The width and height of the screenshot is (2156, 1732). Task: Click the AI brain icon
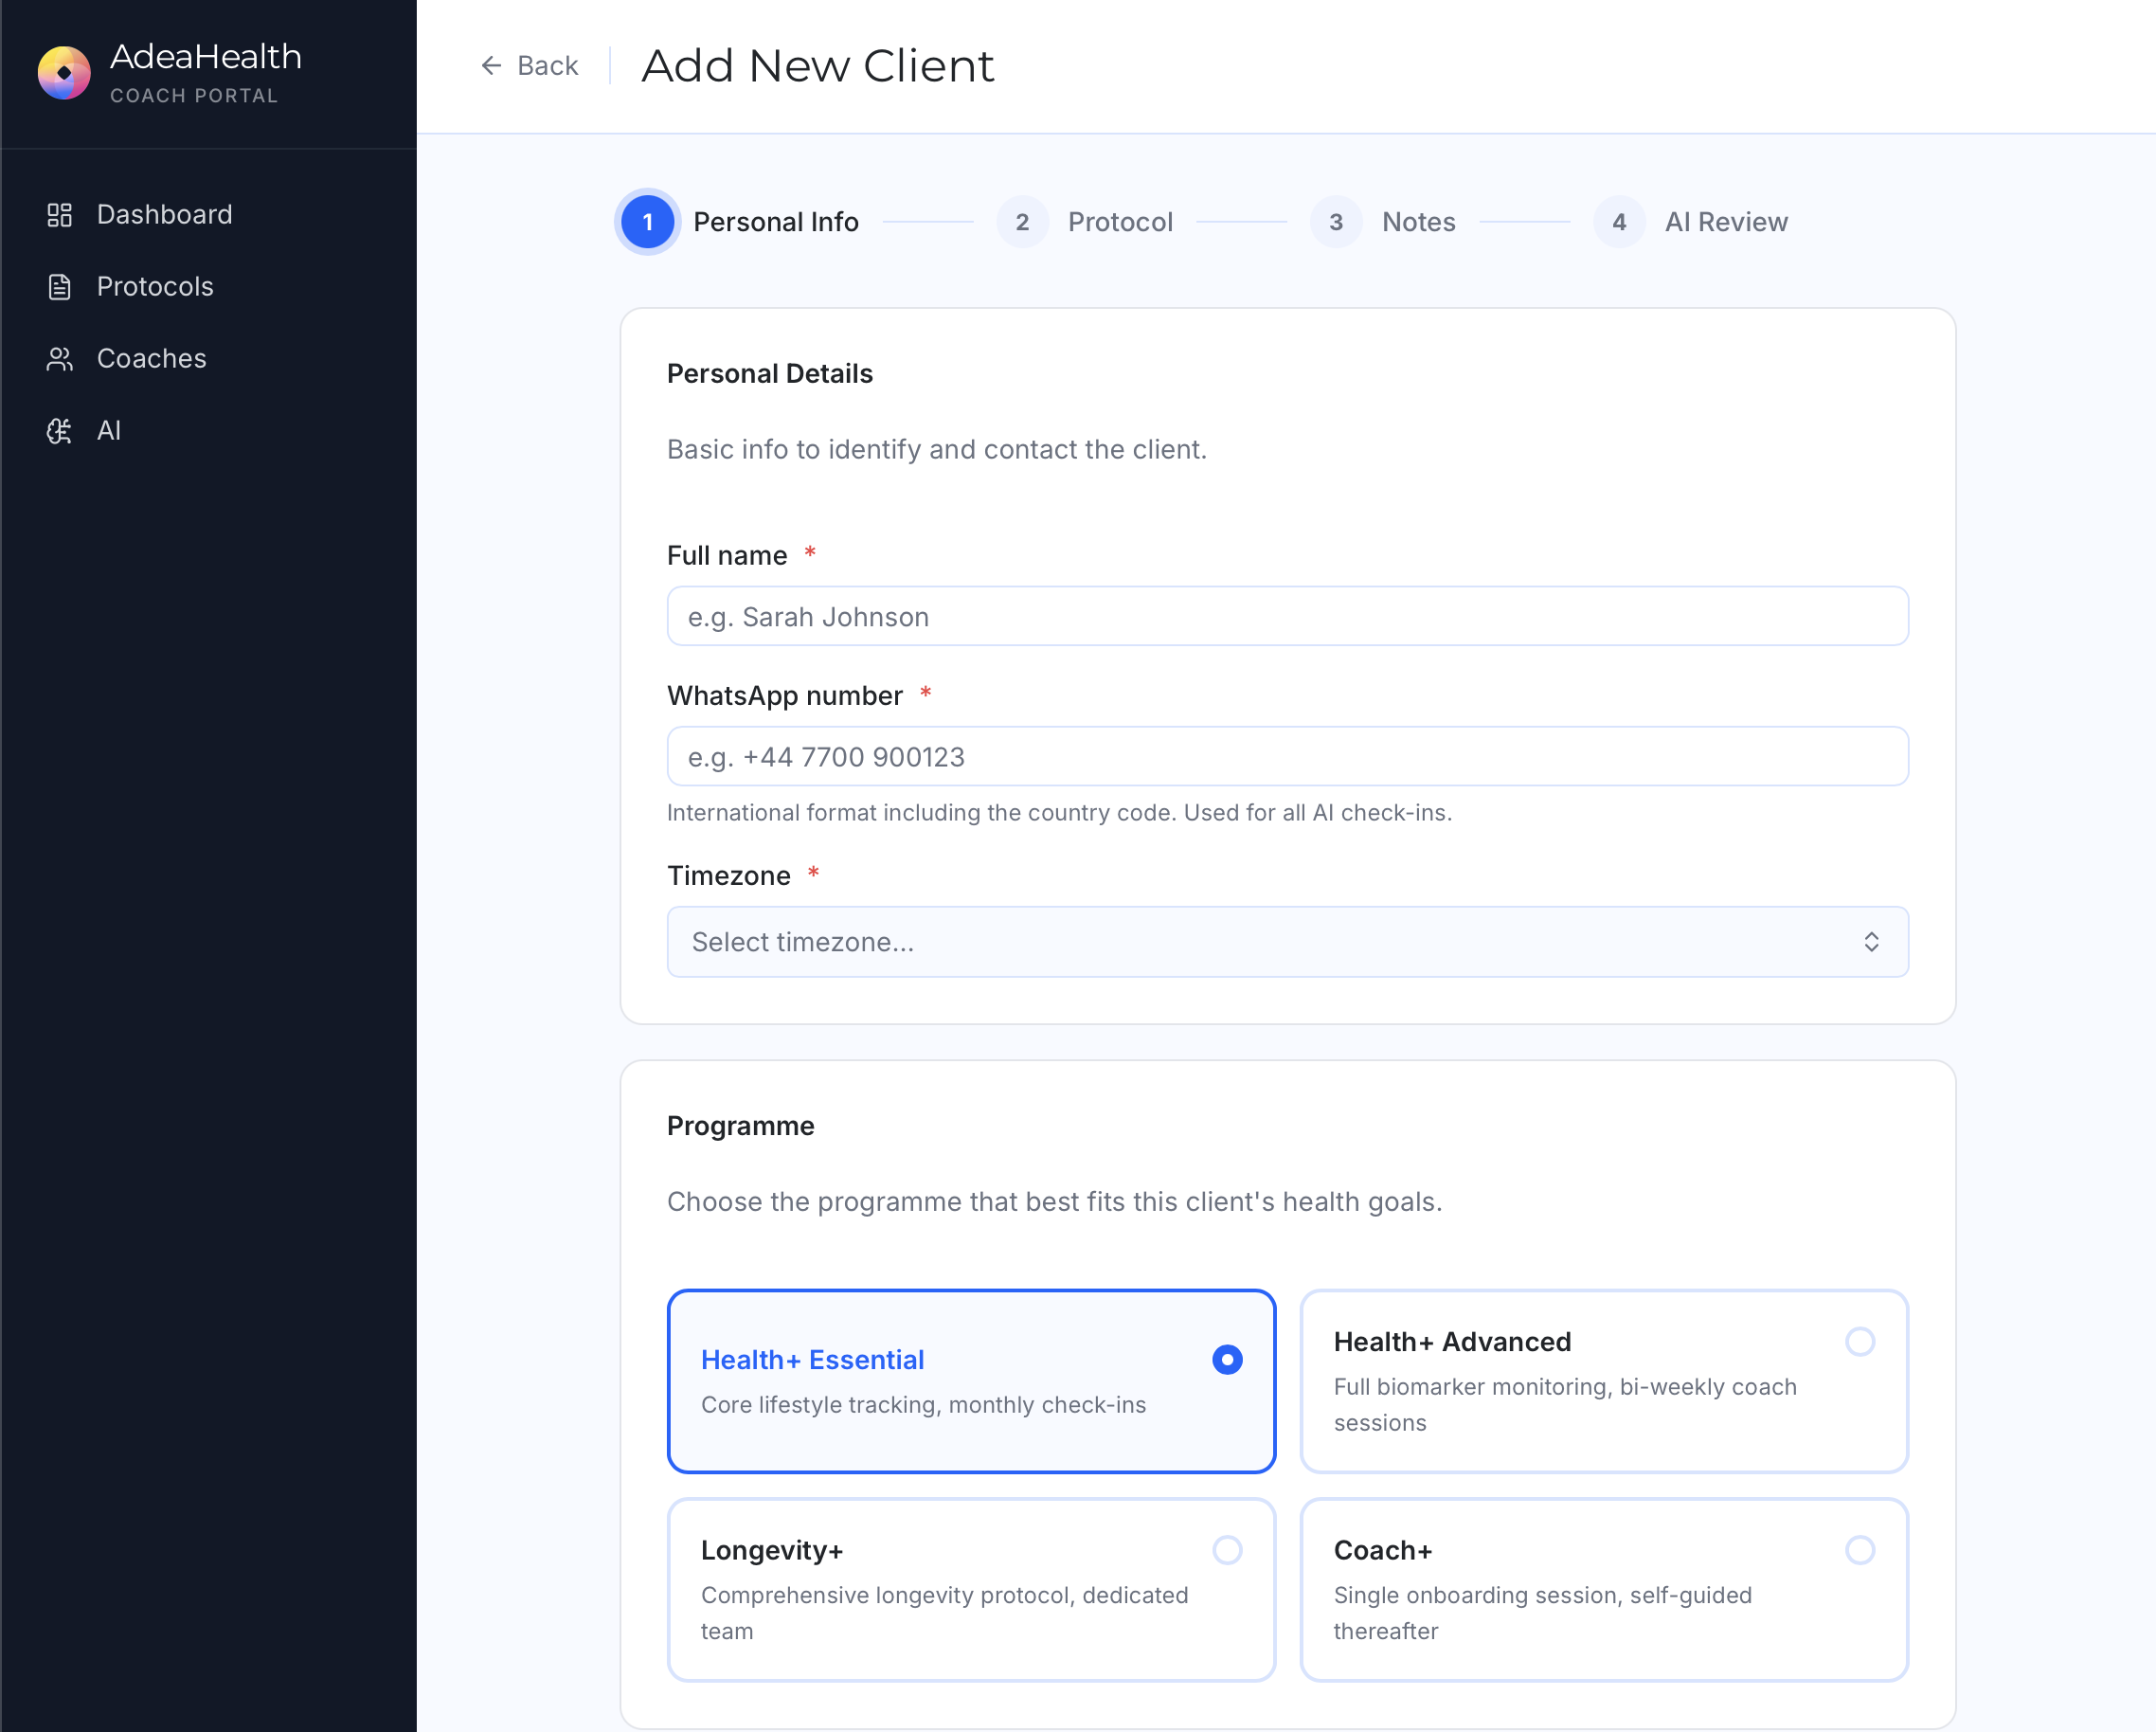click(x=60, y=431)
